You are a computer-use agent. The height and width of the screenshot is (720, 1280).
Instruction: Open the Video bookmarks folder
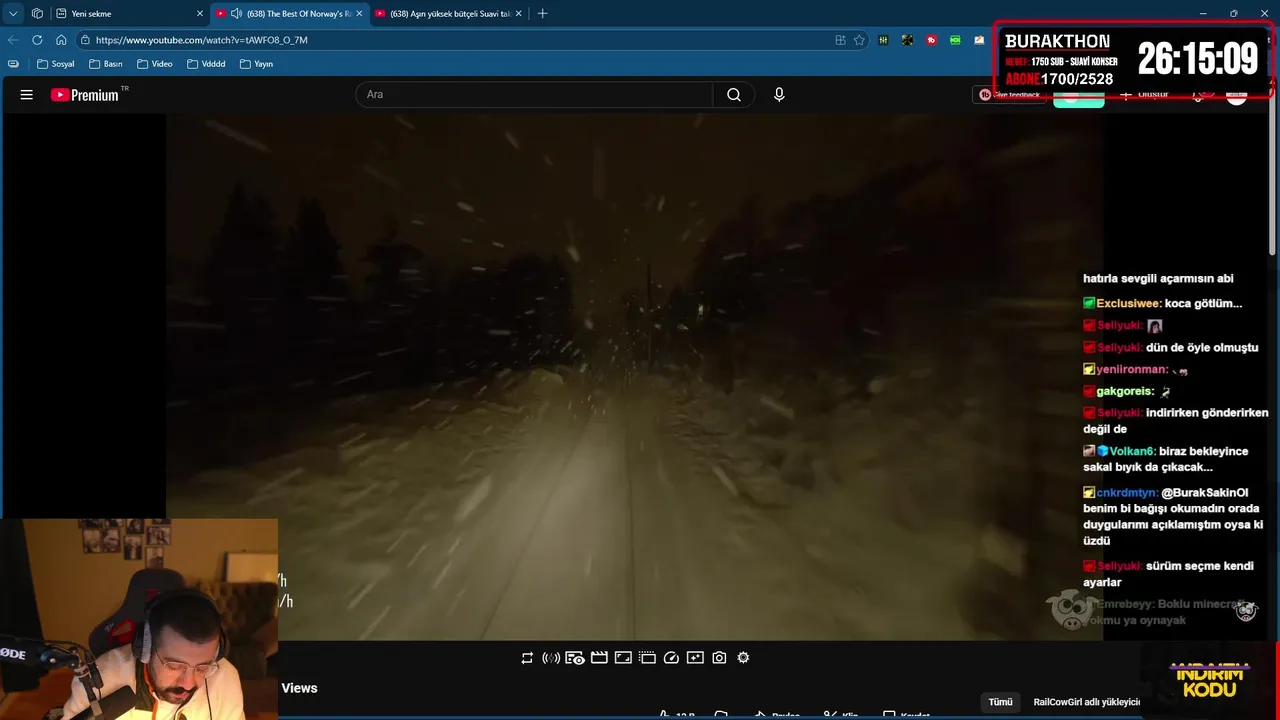tap(155, 63)
